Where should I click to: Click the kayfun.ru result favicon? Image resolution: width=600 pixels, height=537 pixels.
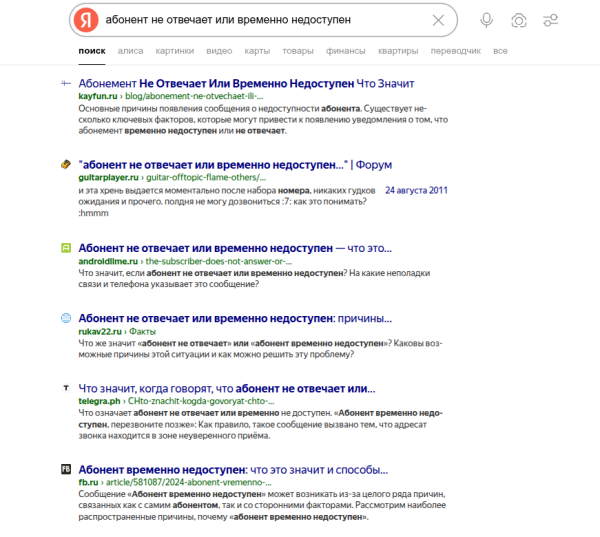click(66, 83)
